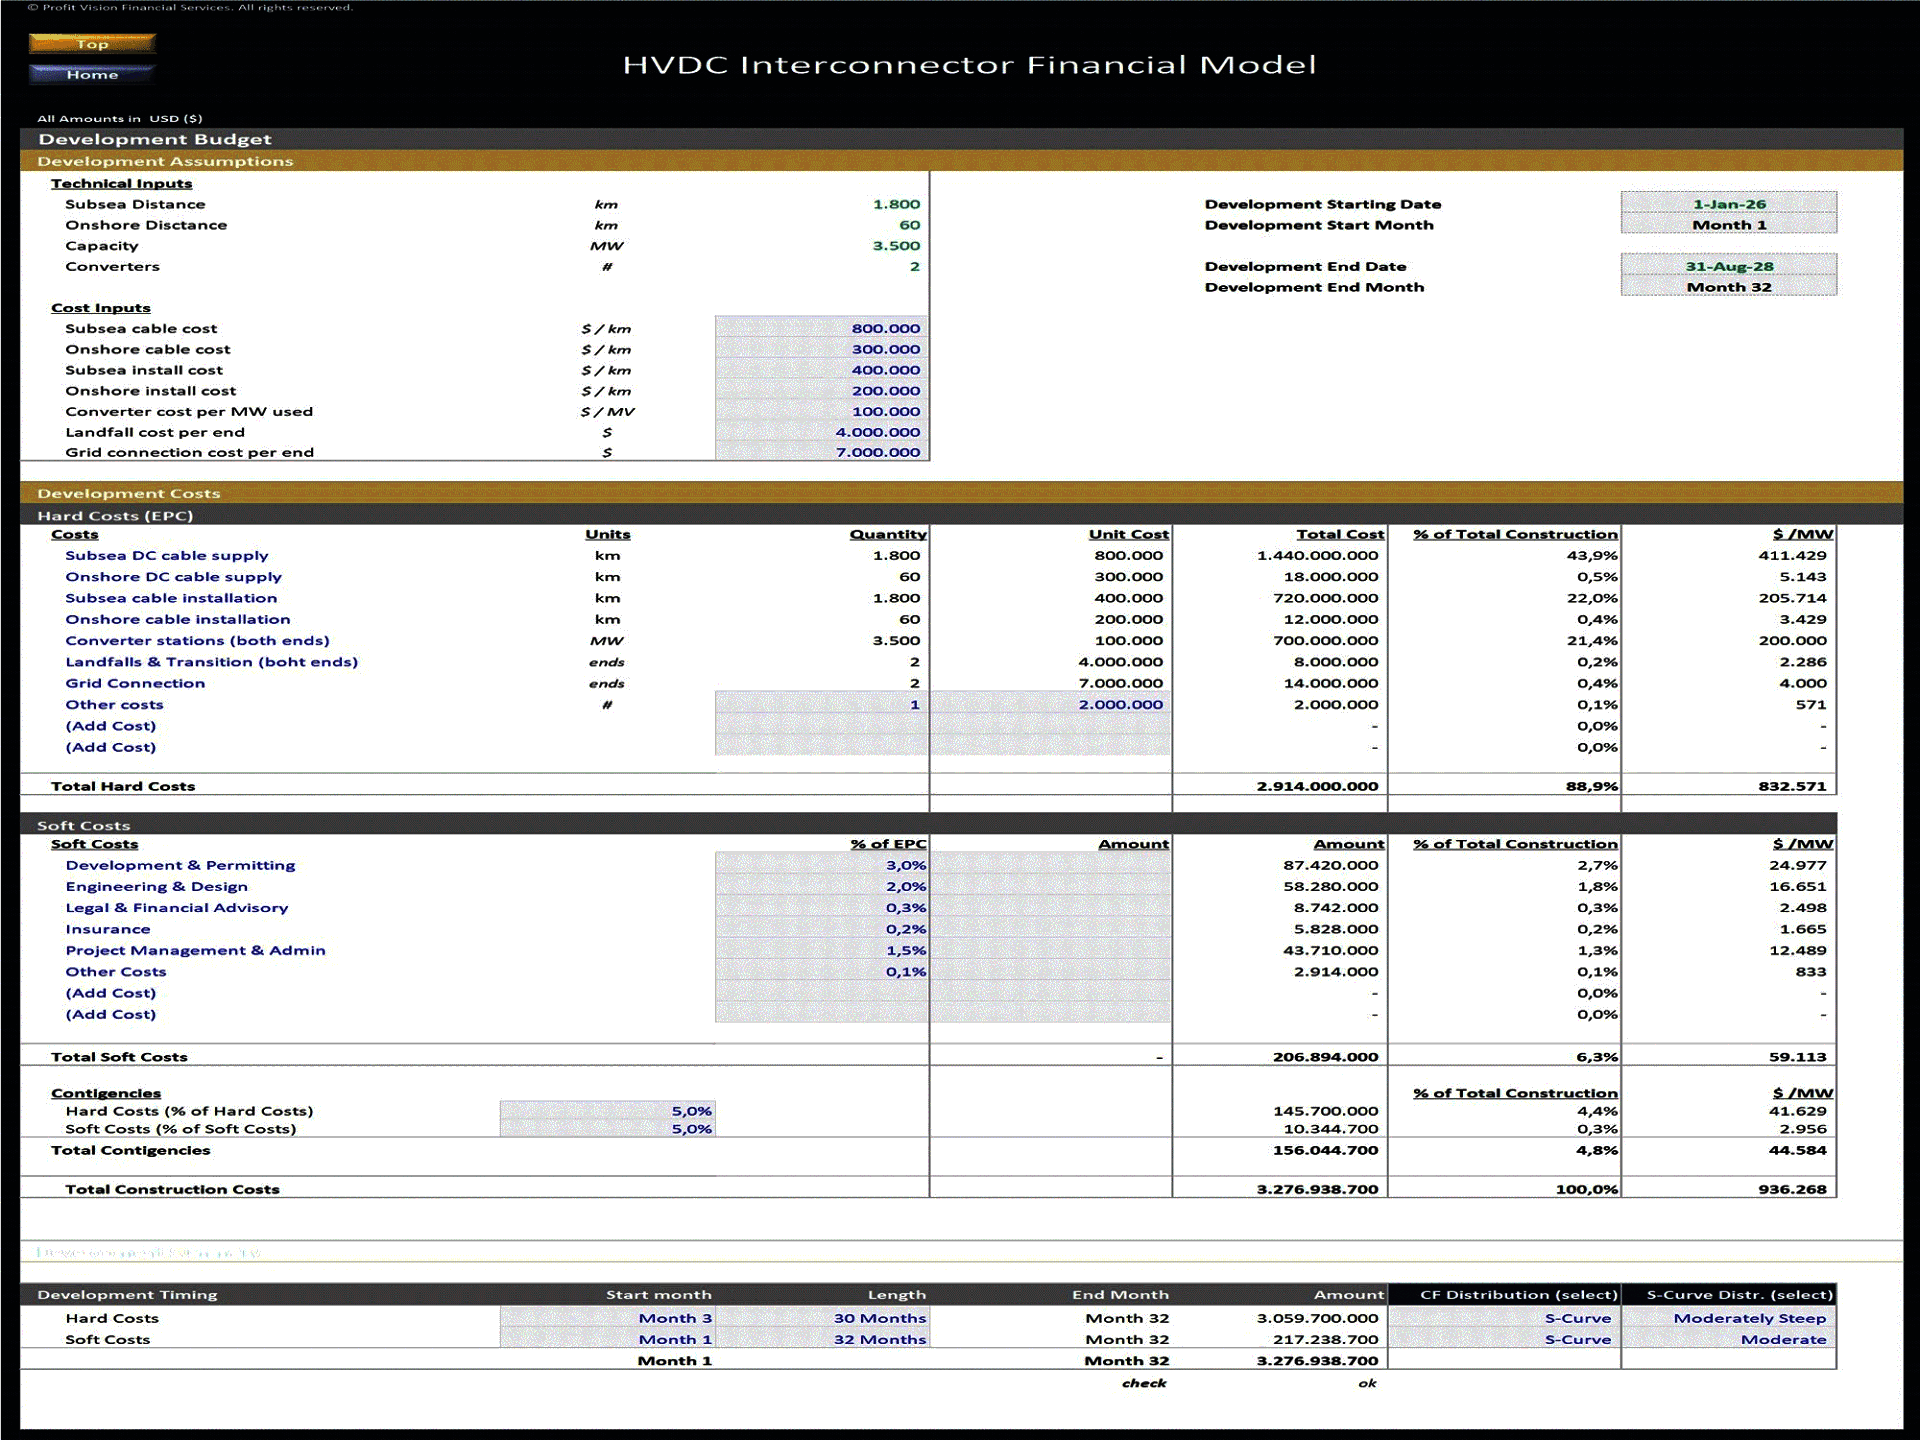Screen dimensions: 1920x1440
Task: Edit the Development Starting Date field
Action: (1729, 204)
